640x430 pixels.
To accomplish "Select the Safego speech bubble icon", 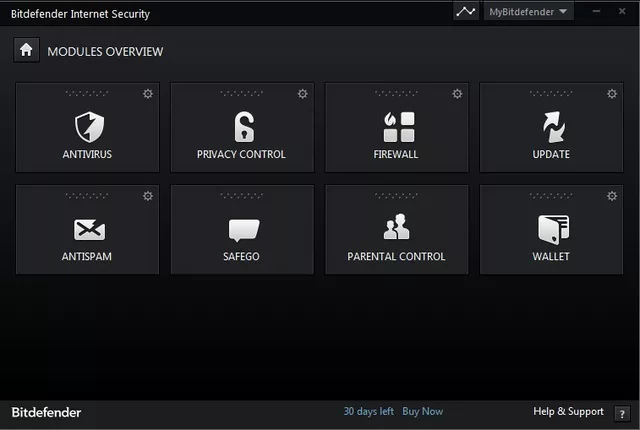I will tap(243, 230).
